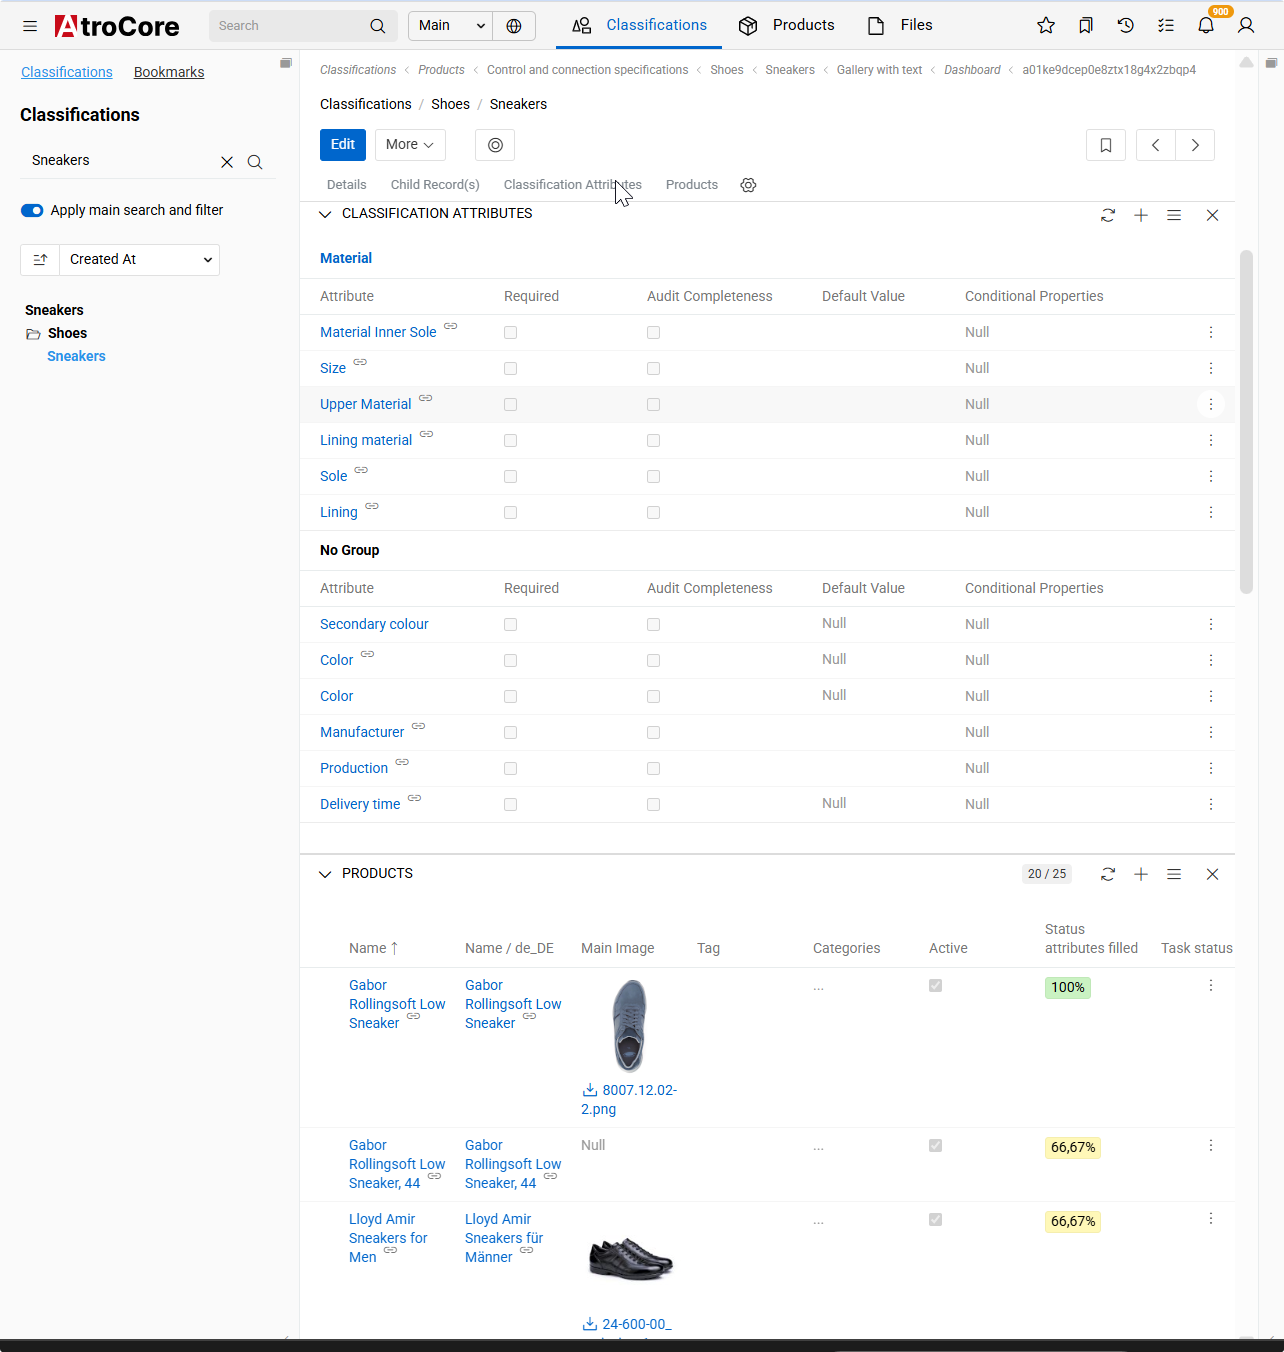Open the More actions dropdown

[x=409, y=145]
